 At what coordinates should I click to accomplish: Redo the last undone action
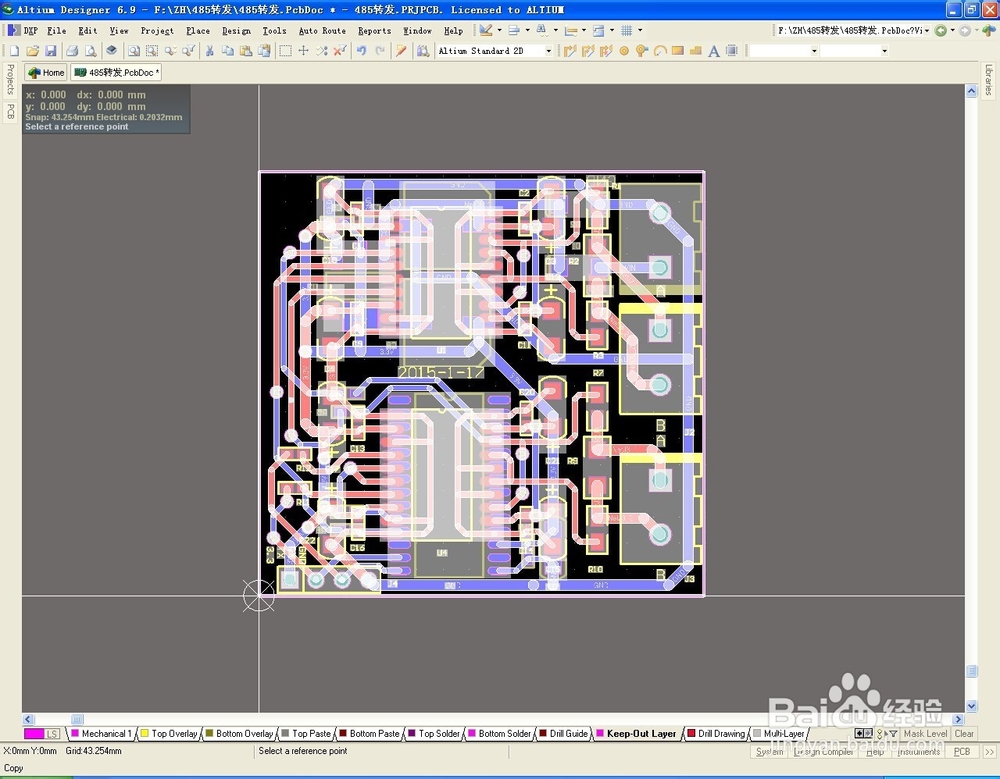tap(380, 51)
